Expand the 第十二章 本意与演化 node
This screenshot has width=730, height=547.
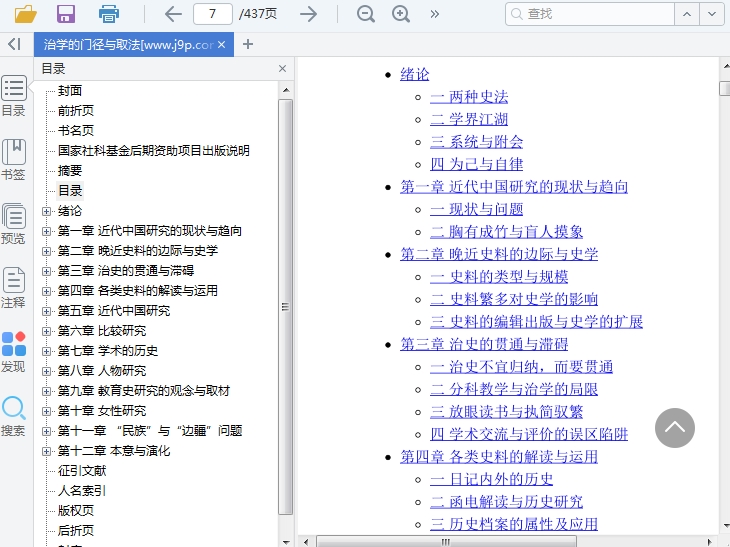46,451
